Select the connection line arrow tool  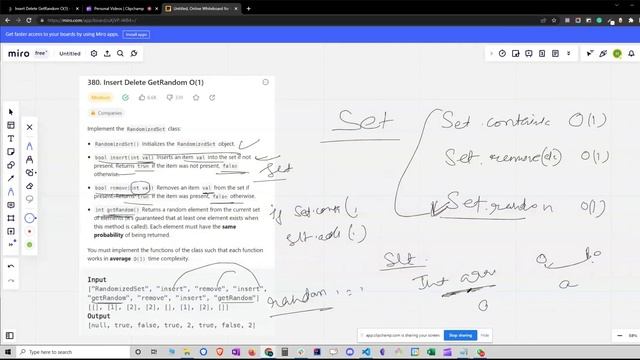point(11,178)
